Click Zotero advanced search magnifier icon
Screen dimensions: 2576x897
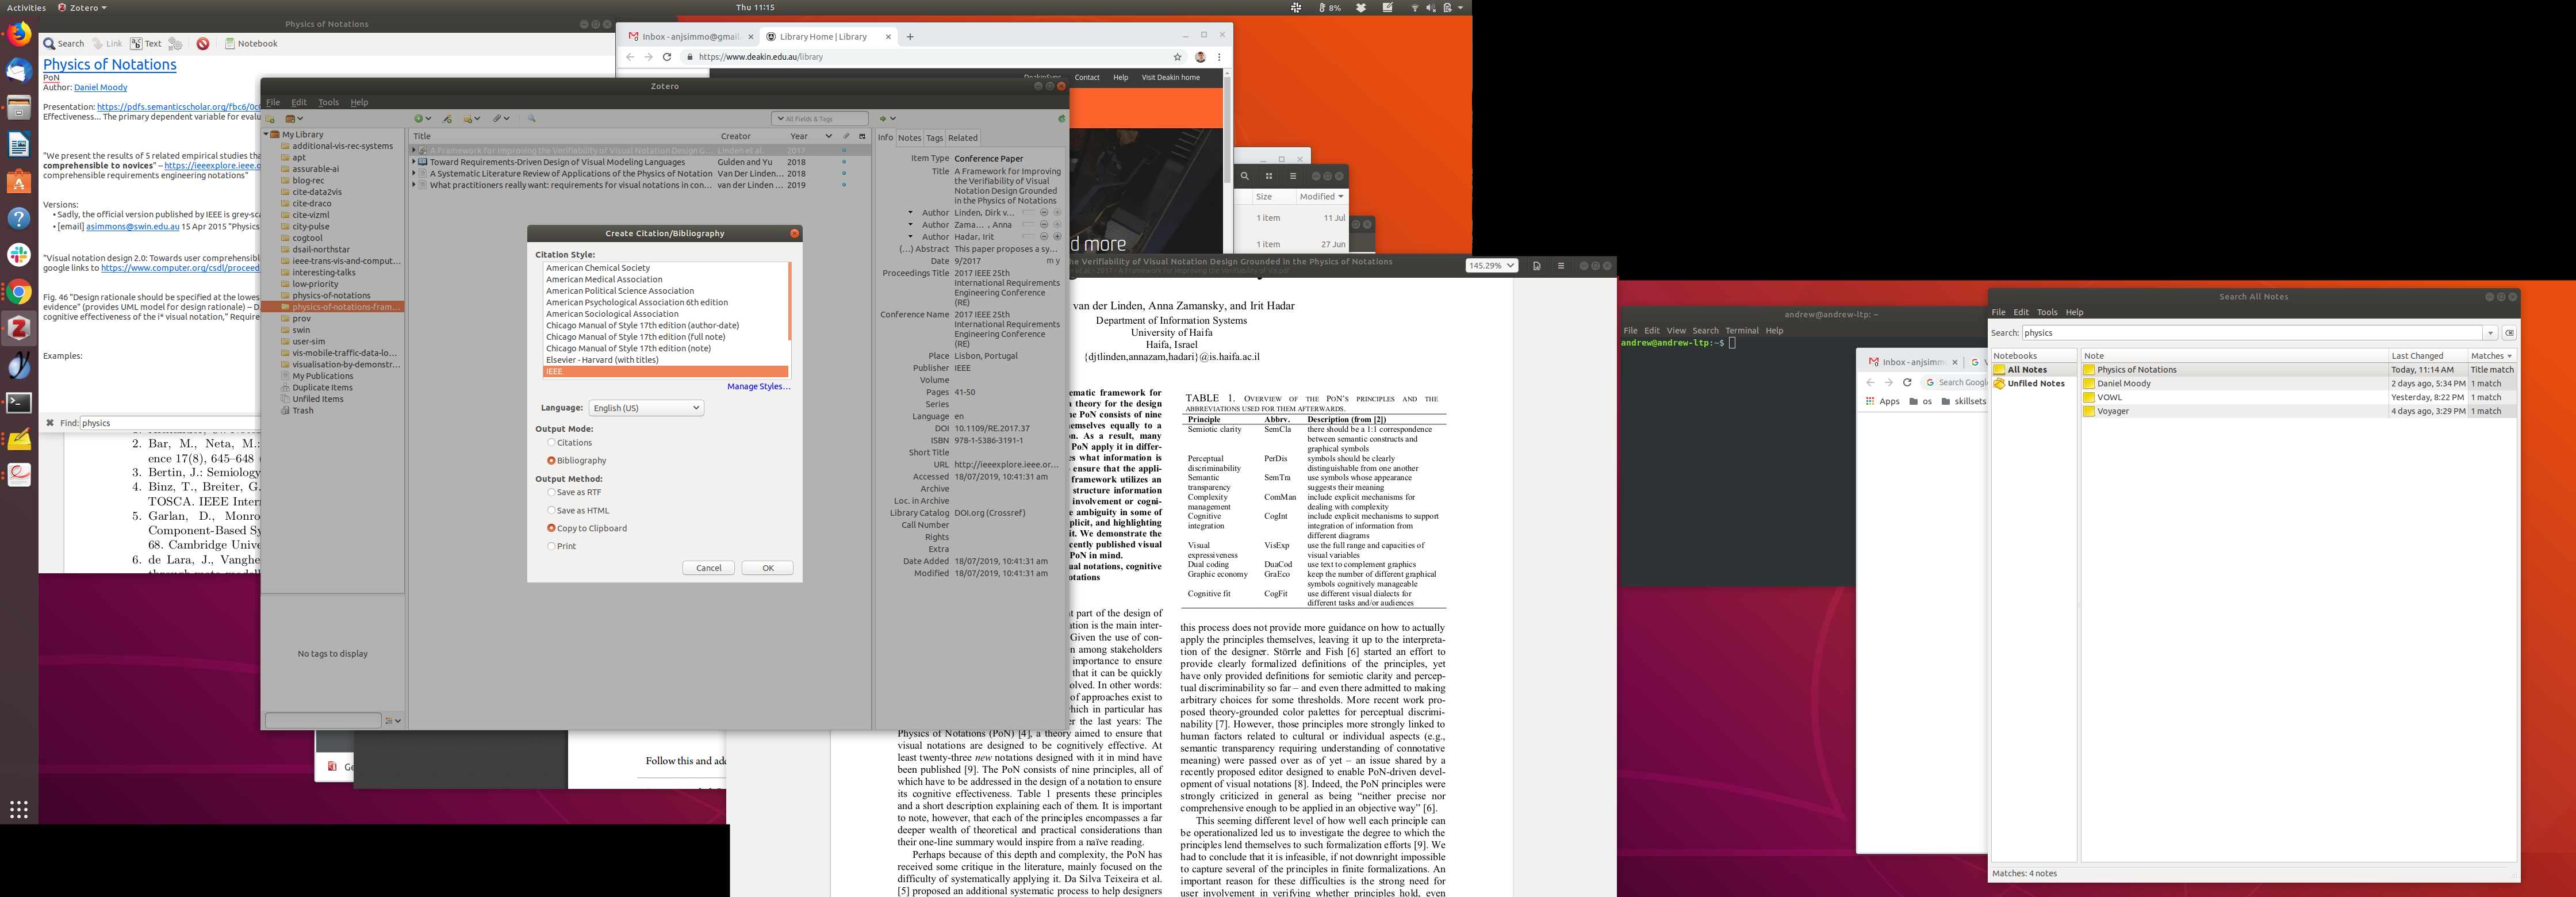point(532,119)
